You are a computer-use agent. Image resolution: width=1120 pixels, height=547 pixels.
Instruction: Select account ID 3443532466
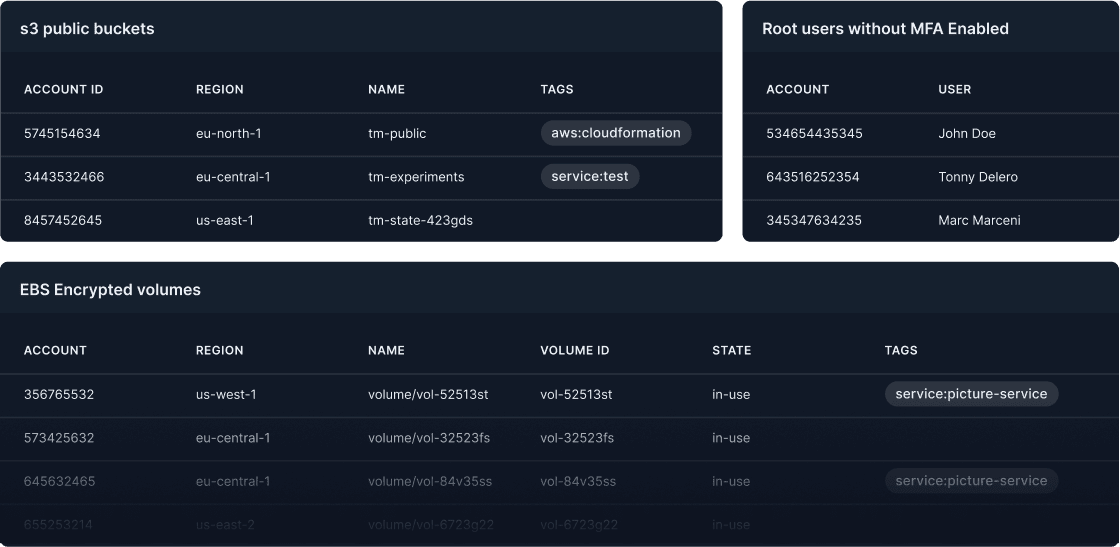tap(64, 177)
